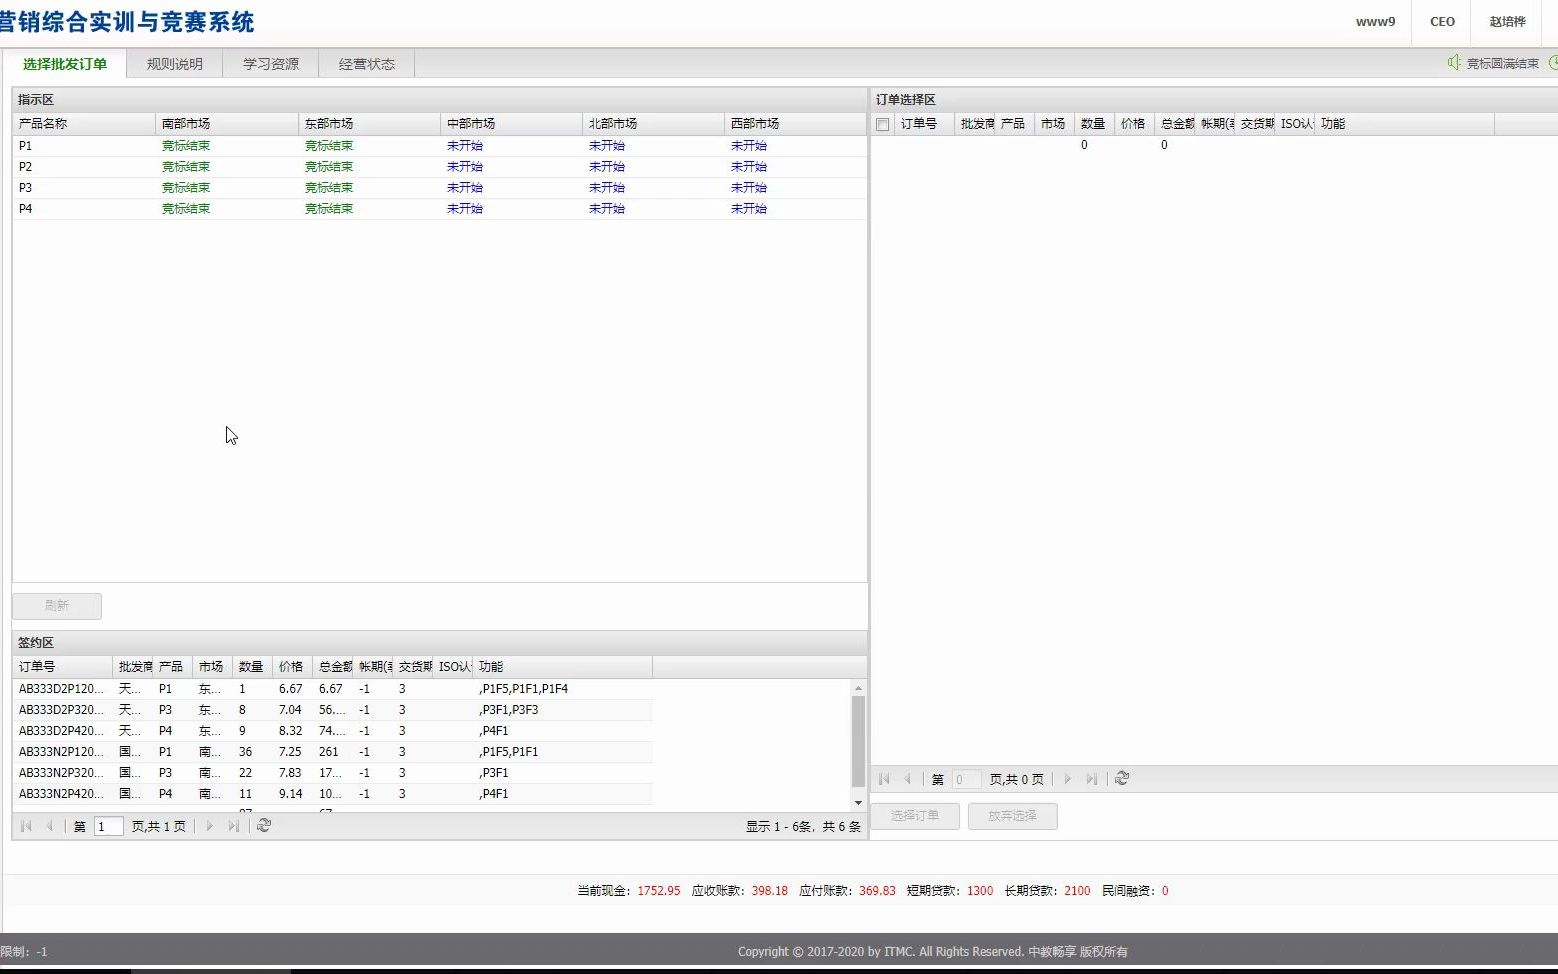Select order row AB333D2P420 with price 8.32

(x=333, y=731)
